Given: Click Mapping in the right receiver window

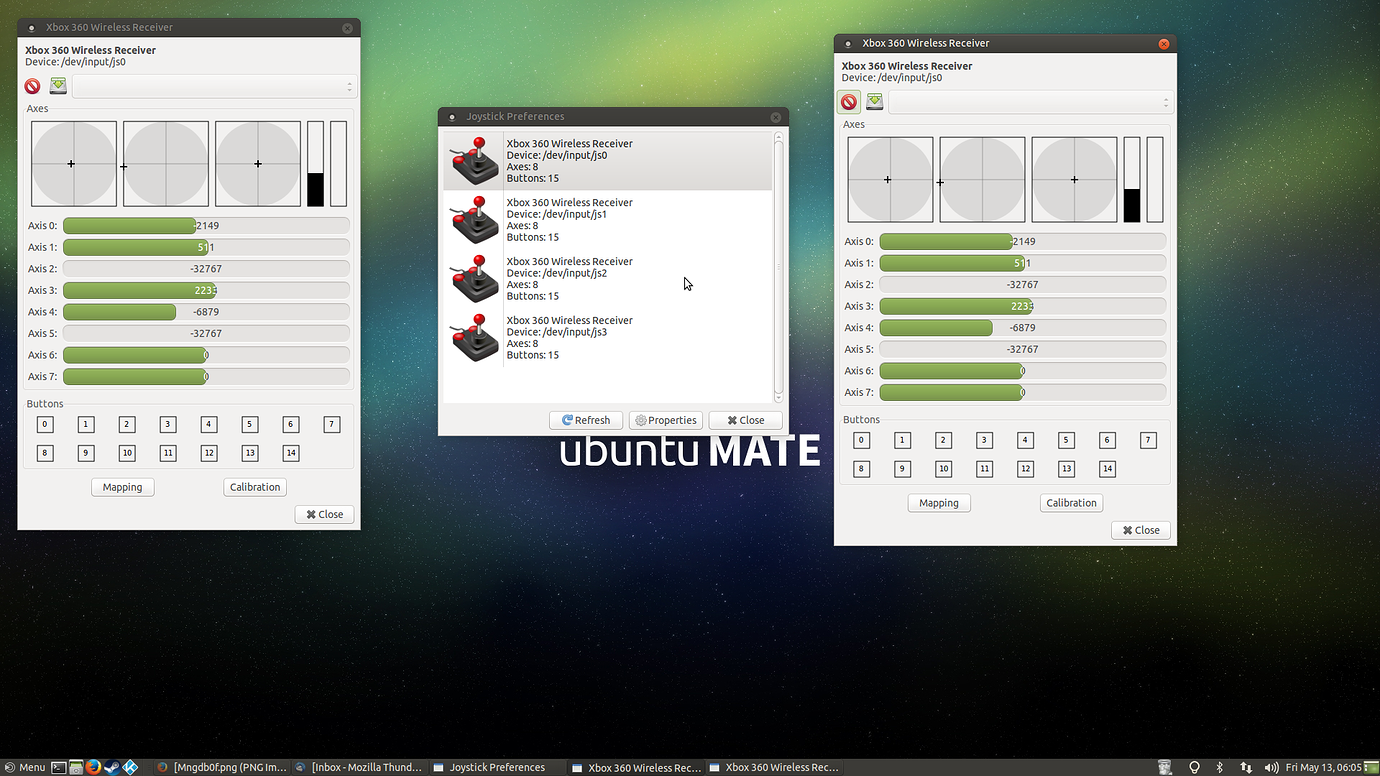Looking at the screenshot, I should point(939,503).
